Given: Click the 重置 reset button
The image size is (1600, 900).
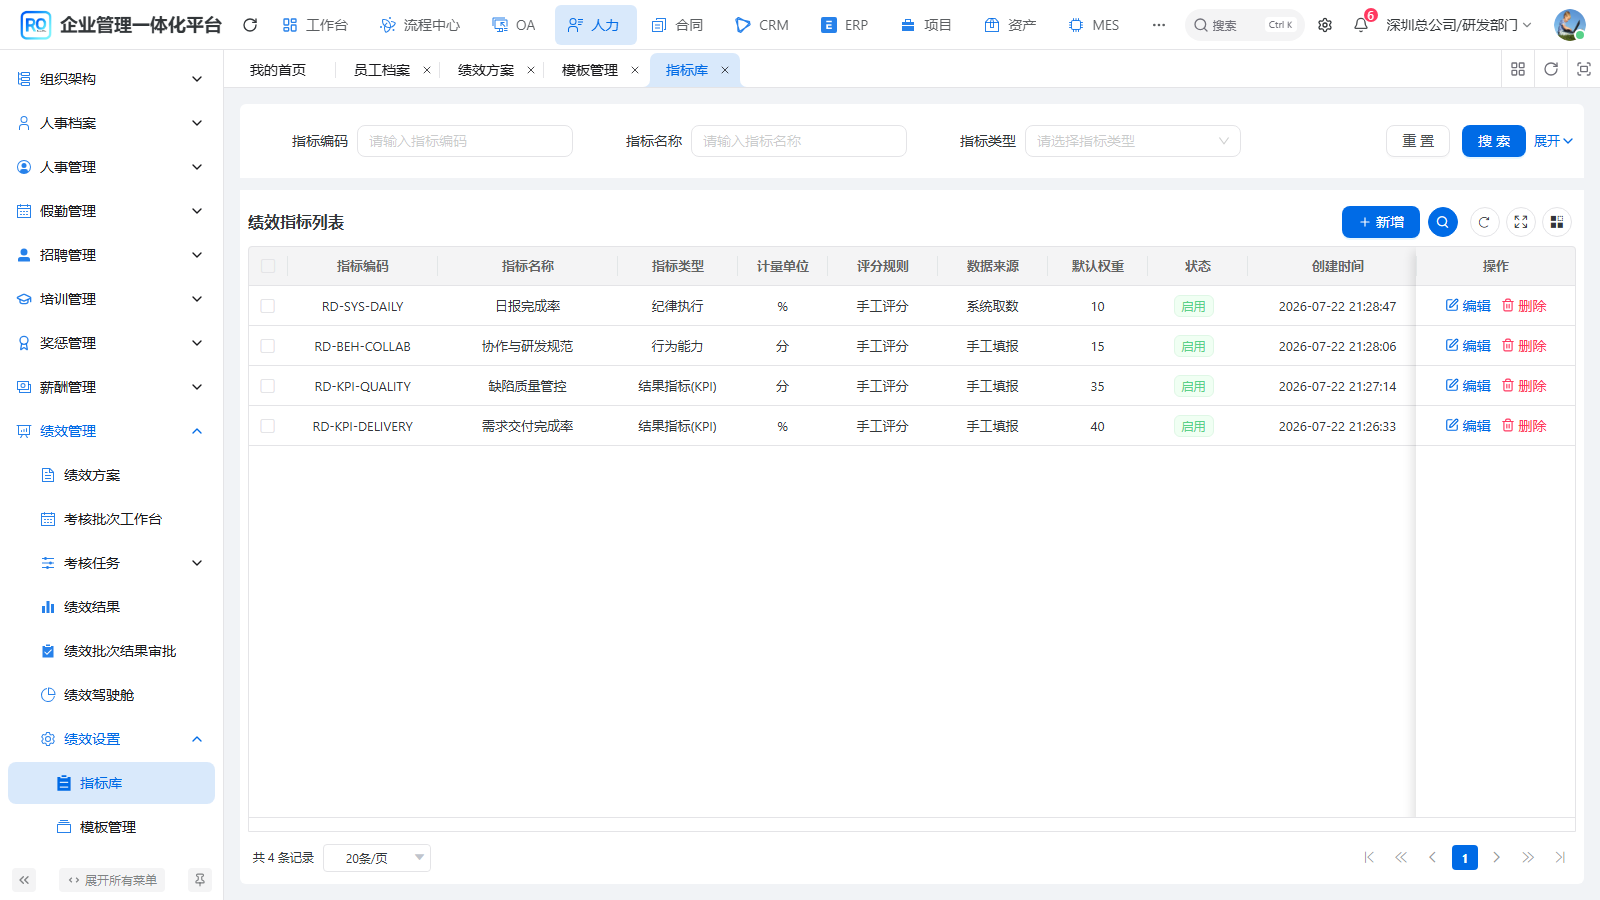Looking at the screenshot, I should point(1418,141).
